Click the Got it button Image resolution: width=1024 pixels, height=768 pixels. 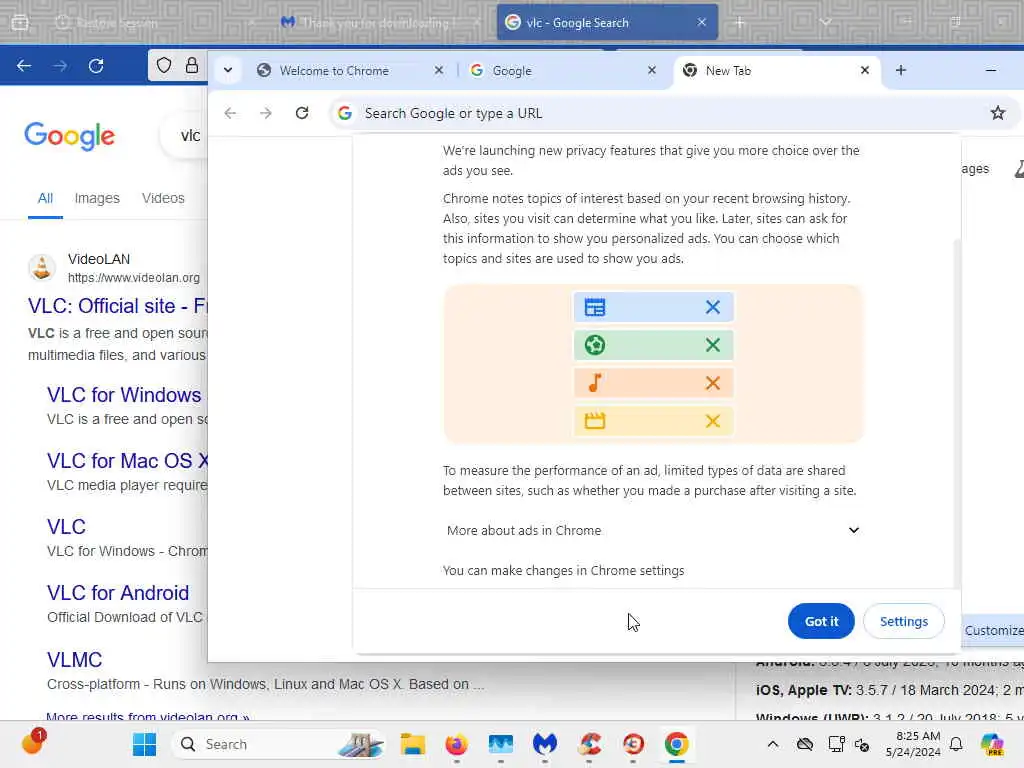pos(821,621)
